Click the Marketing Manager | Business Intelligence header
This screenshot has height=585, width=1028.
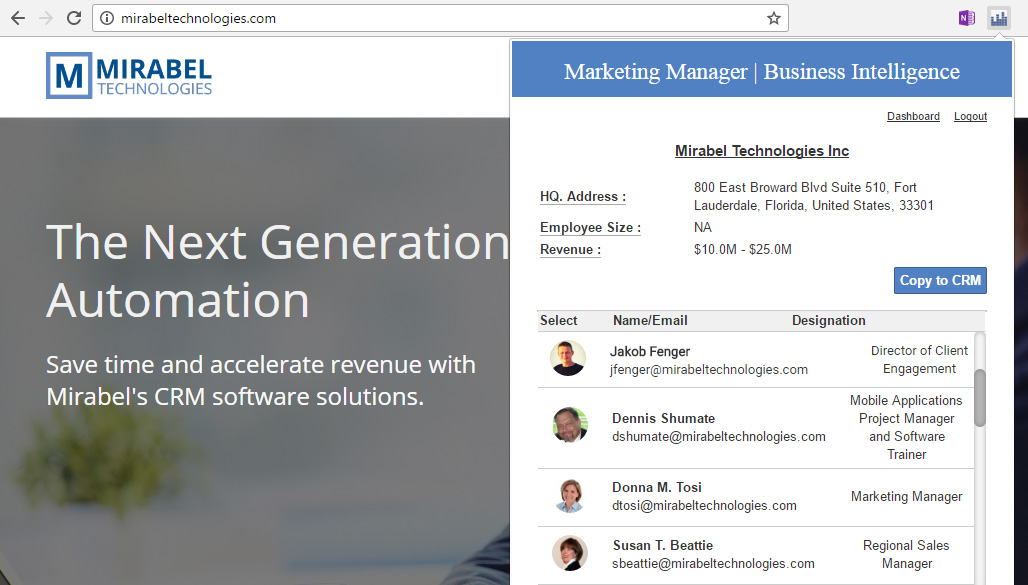pyautogui.click(x=762, y=71)
